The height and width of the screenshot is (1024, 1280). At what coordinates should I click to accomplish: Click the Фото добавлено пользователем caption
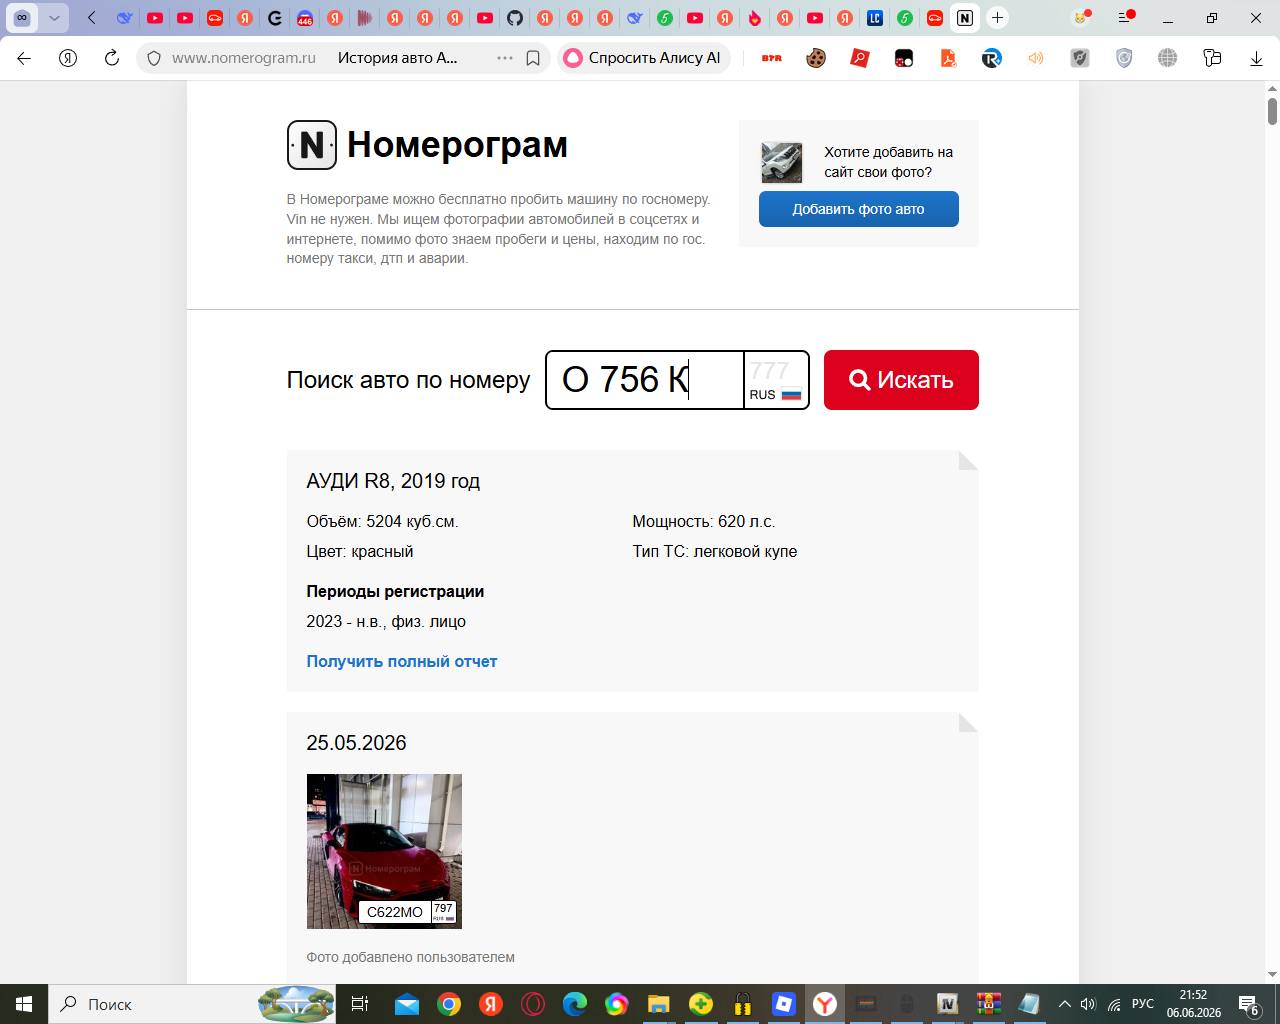click(411, 957)
